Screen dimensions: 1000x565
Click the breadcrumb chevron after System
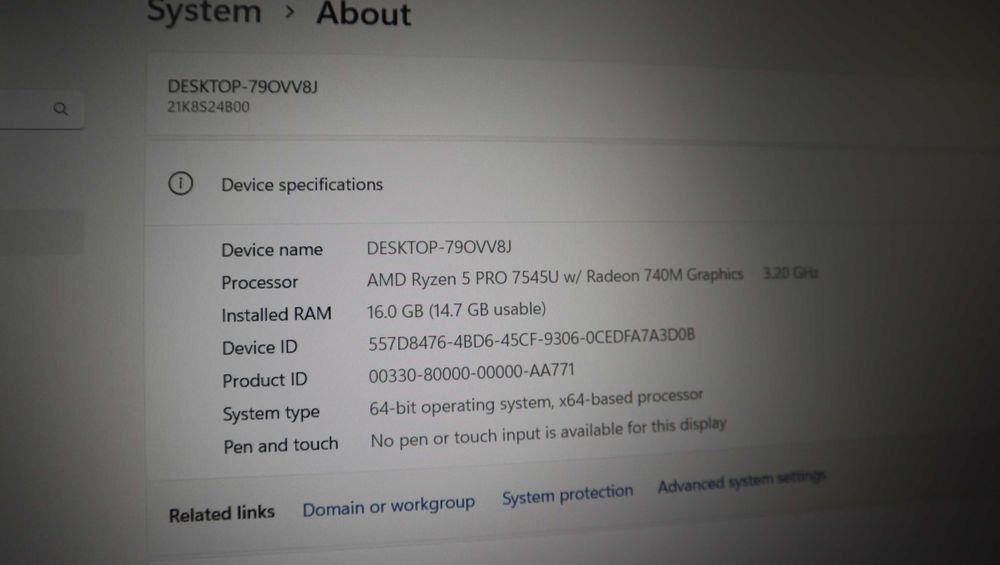click(290, 11)
